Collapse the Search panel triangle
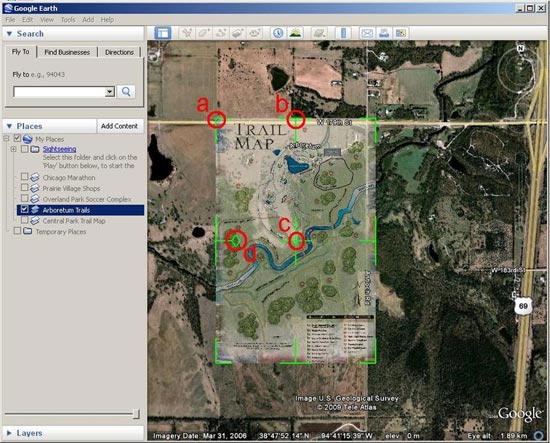 [9, 34]
